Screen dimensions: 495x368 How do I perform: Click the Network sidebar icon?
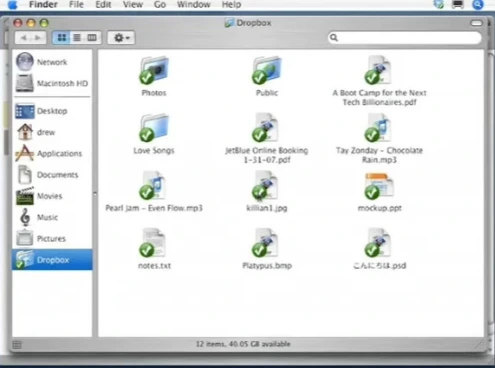[25, 62]
